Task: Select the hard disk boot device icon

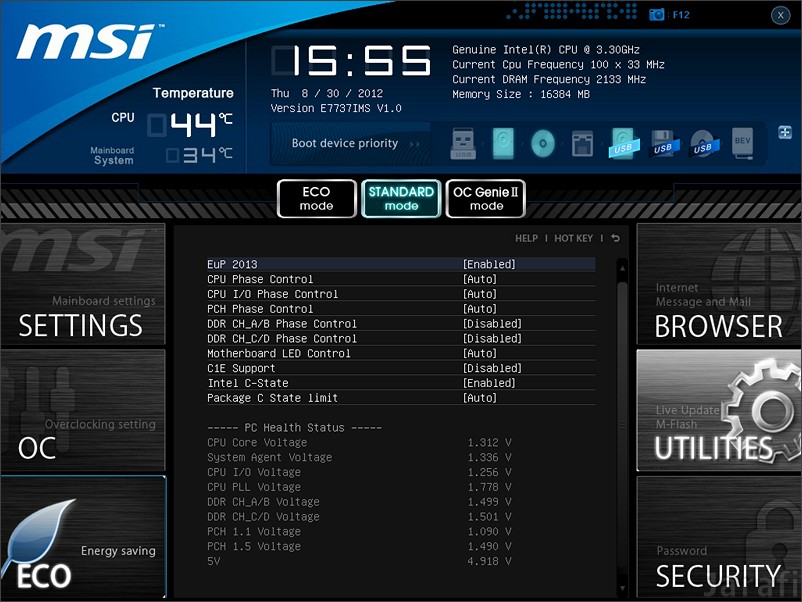Action: click(x=503, y=144)
